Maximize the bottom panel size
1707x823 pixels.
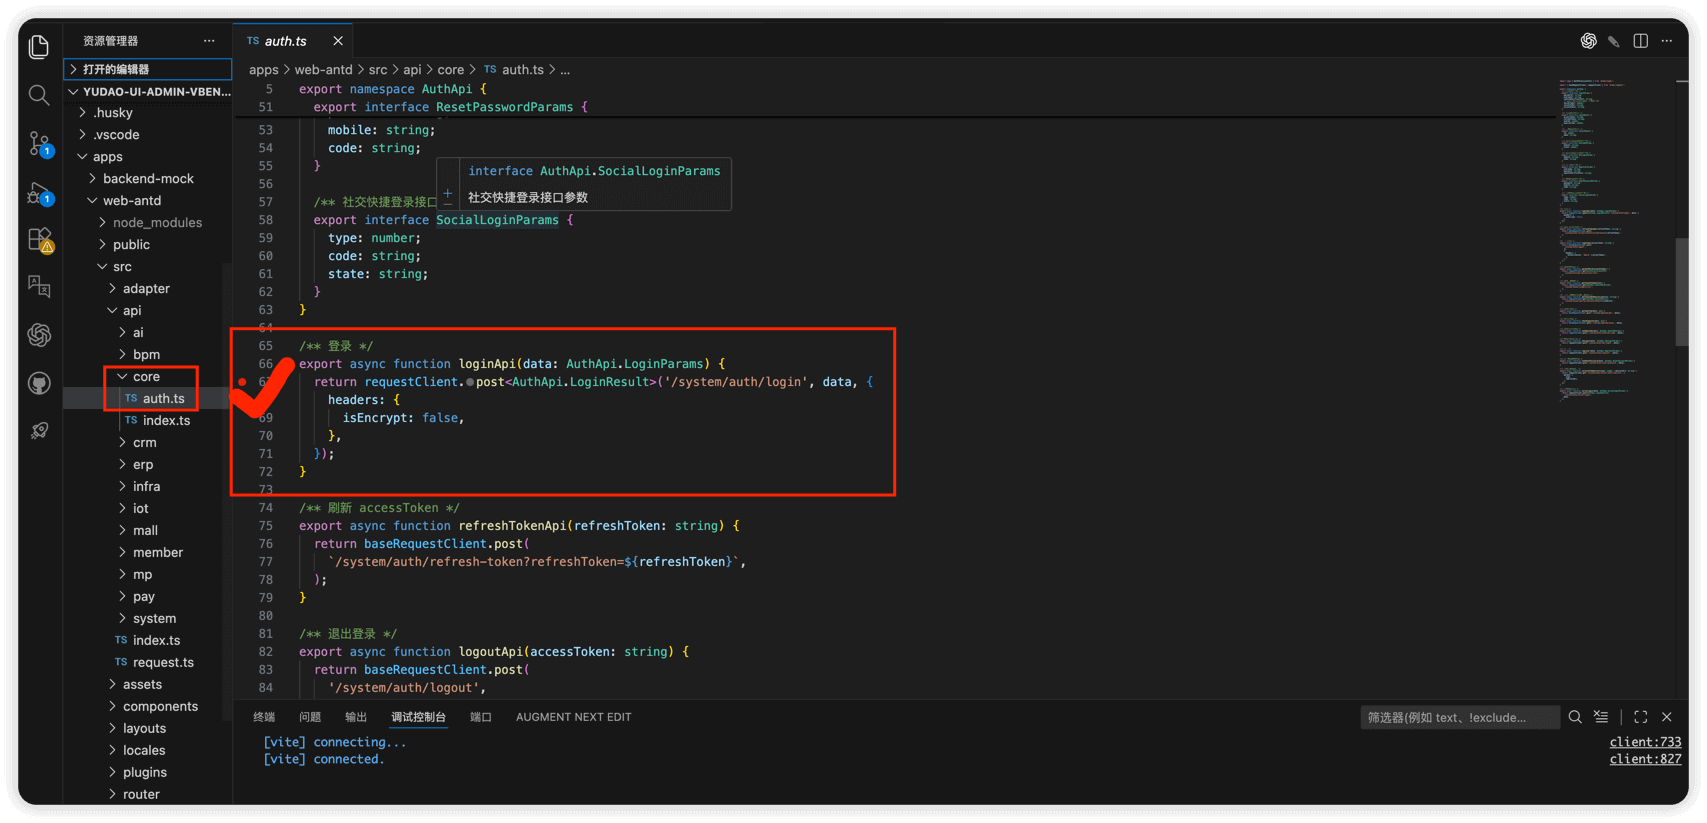(1640, 717)
